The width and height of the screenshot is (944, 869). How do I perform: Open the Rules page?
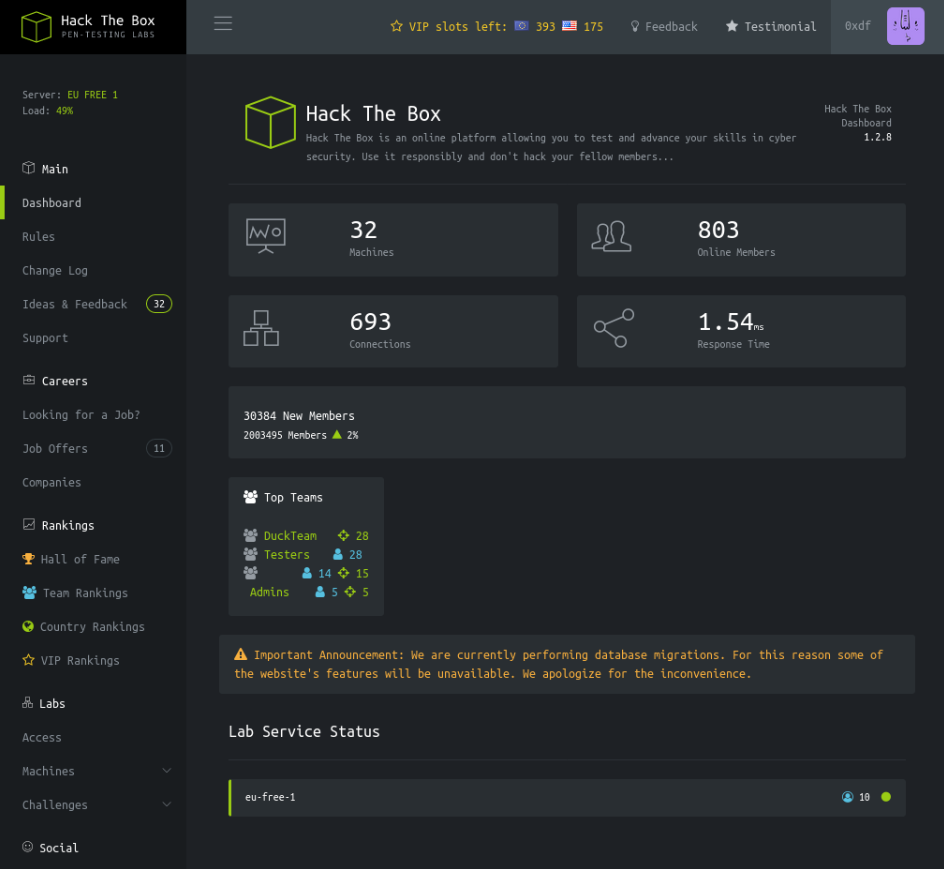(39, 237)
